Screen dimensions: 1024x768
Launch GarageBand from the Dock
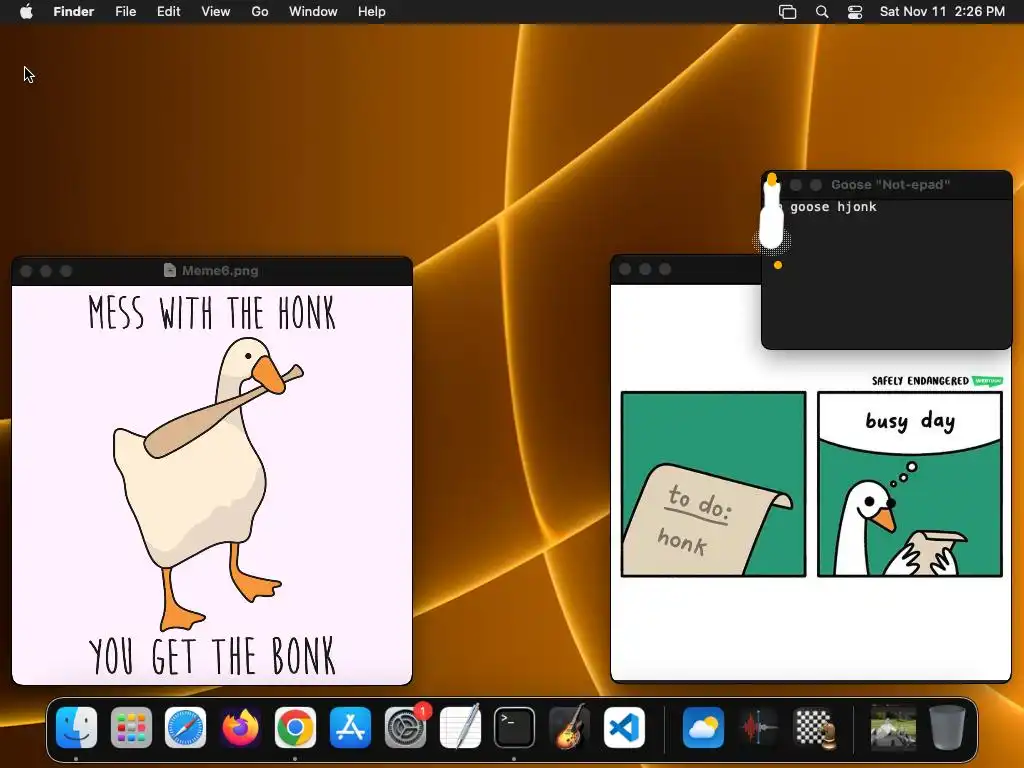click(569, 727)
